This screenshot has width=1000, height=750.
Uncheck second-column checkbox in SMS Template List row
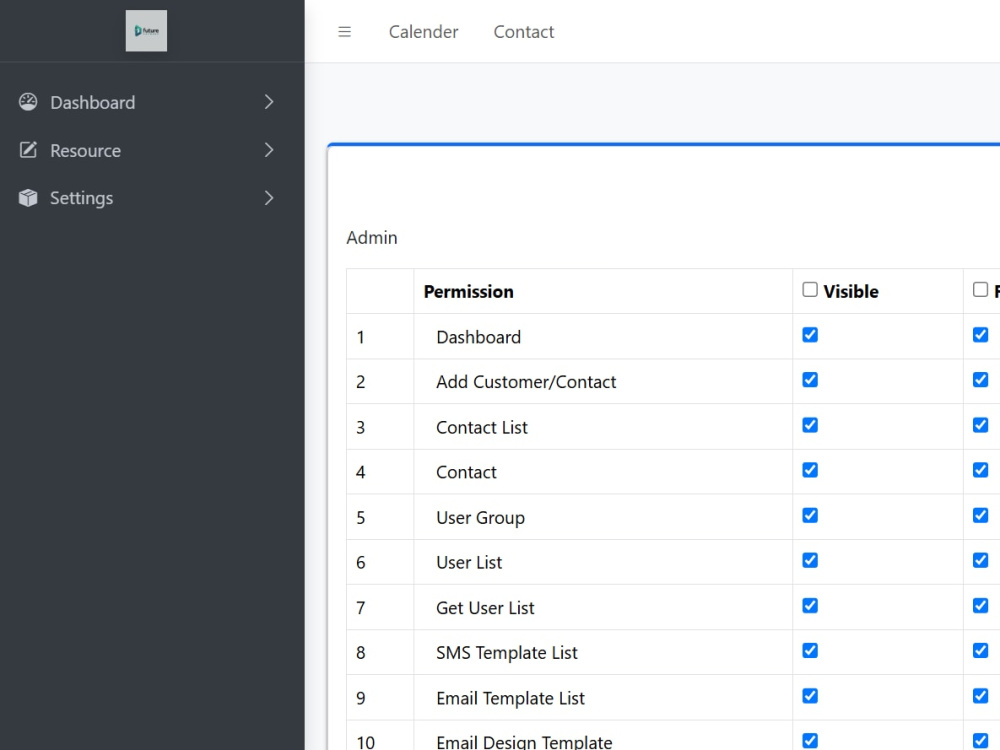980,651
